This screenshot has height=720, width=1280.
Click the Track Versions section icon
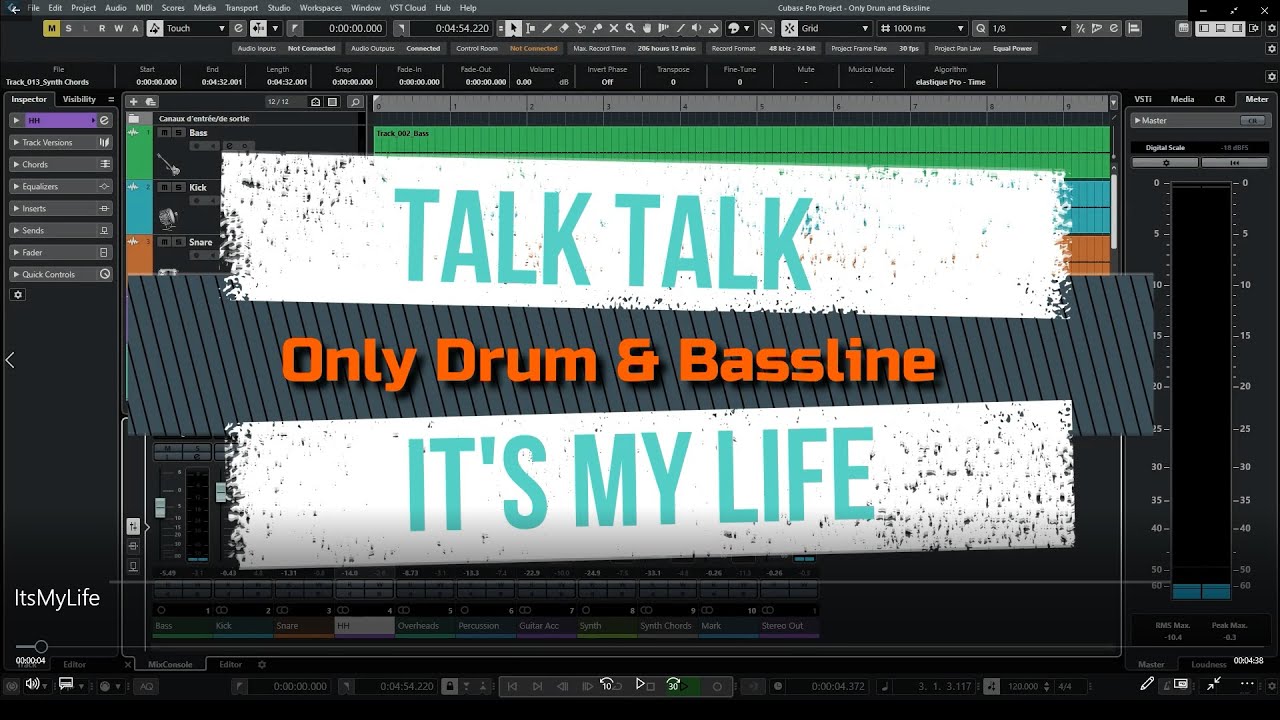point(104,142)
